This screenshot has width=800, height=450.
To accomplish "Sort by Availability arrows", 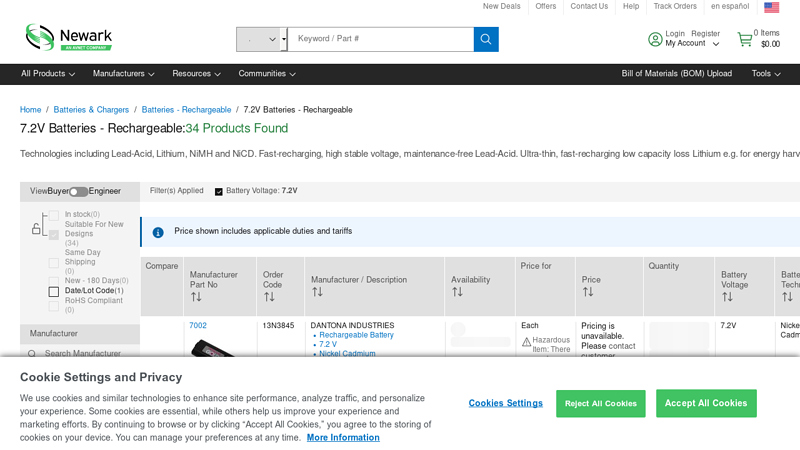I will tap(457, 292).
